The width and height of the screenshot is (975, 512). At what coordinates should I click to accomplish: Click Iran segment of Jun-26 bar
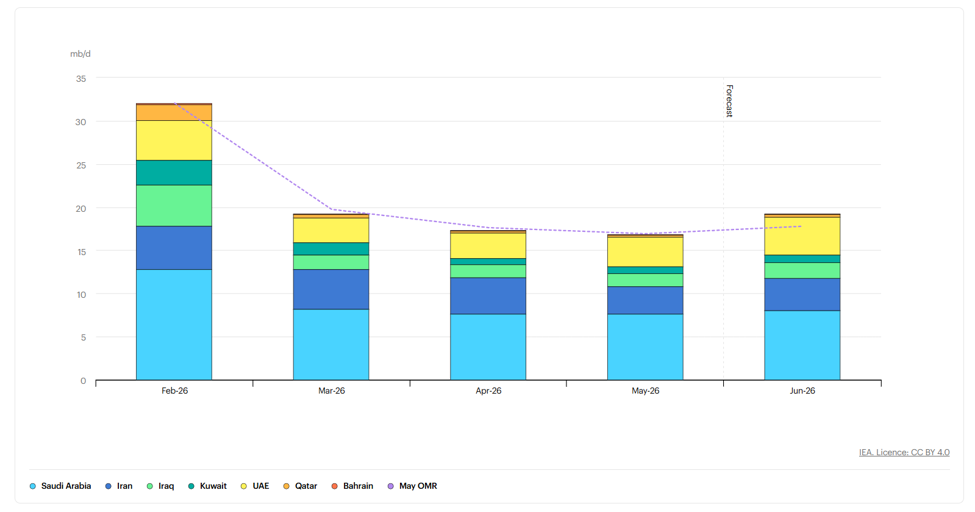click(x=802, y=295)
